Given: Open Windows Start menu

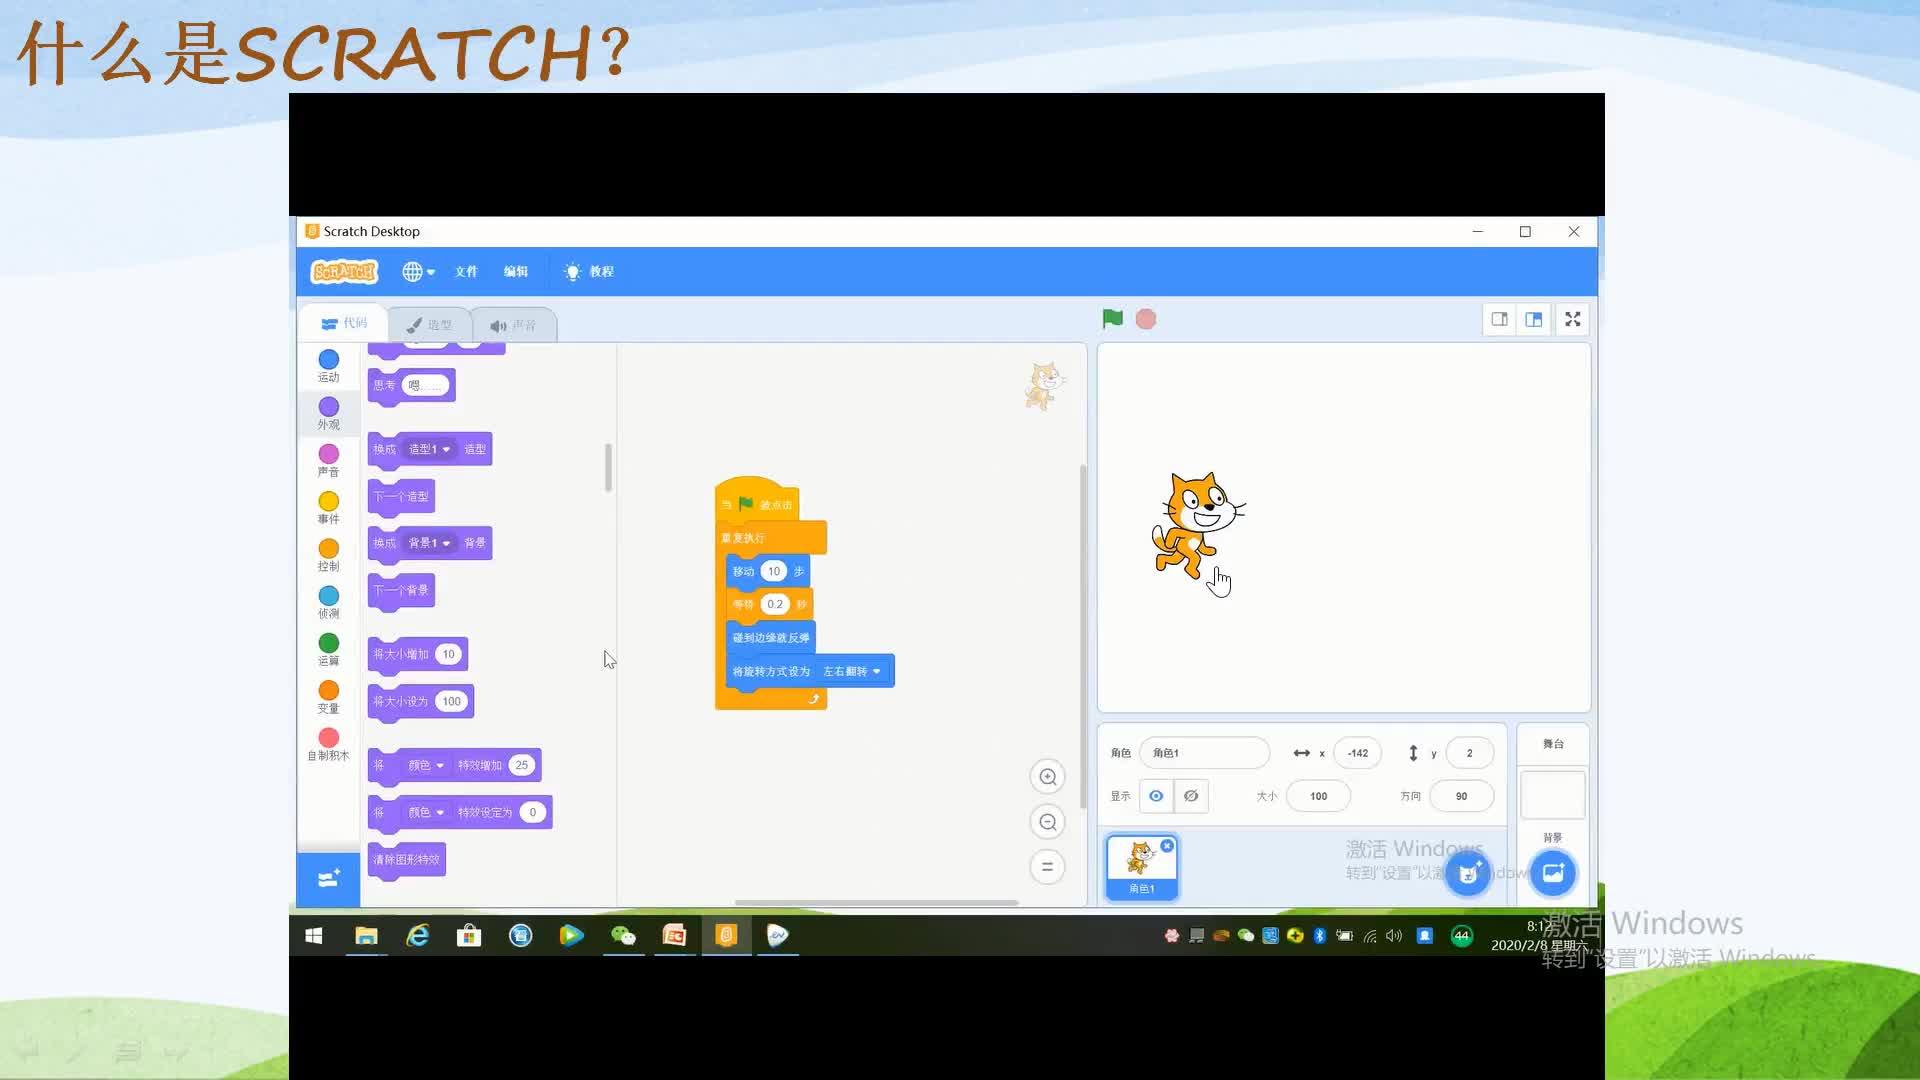Looking at the screenshot, I should (x=314, y=935).
